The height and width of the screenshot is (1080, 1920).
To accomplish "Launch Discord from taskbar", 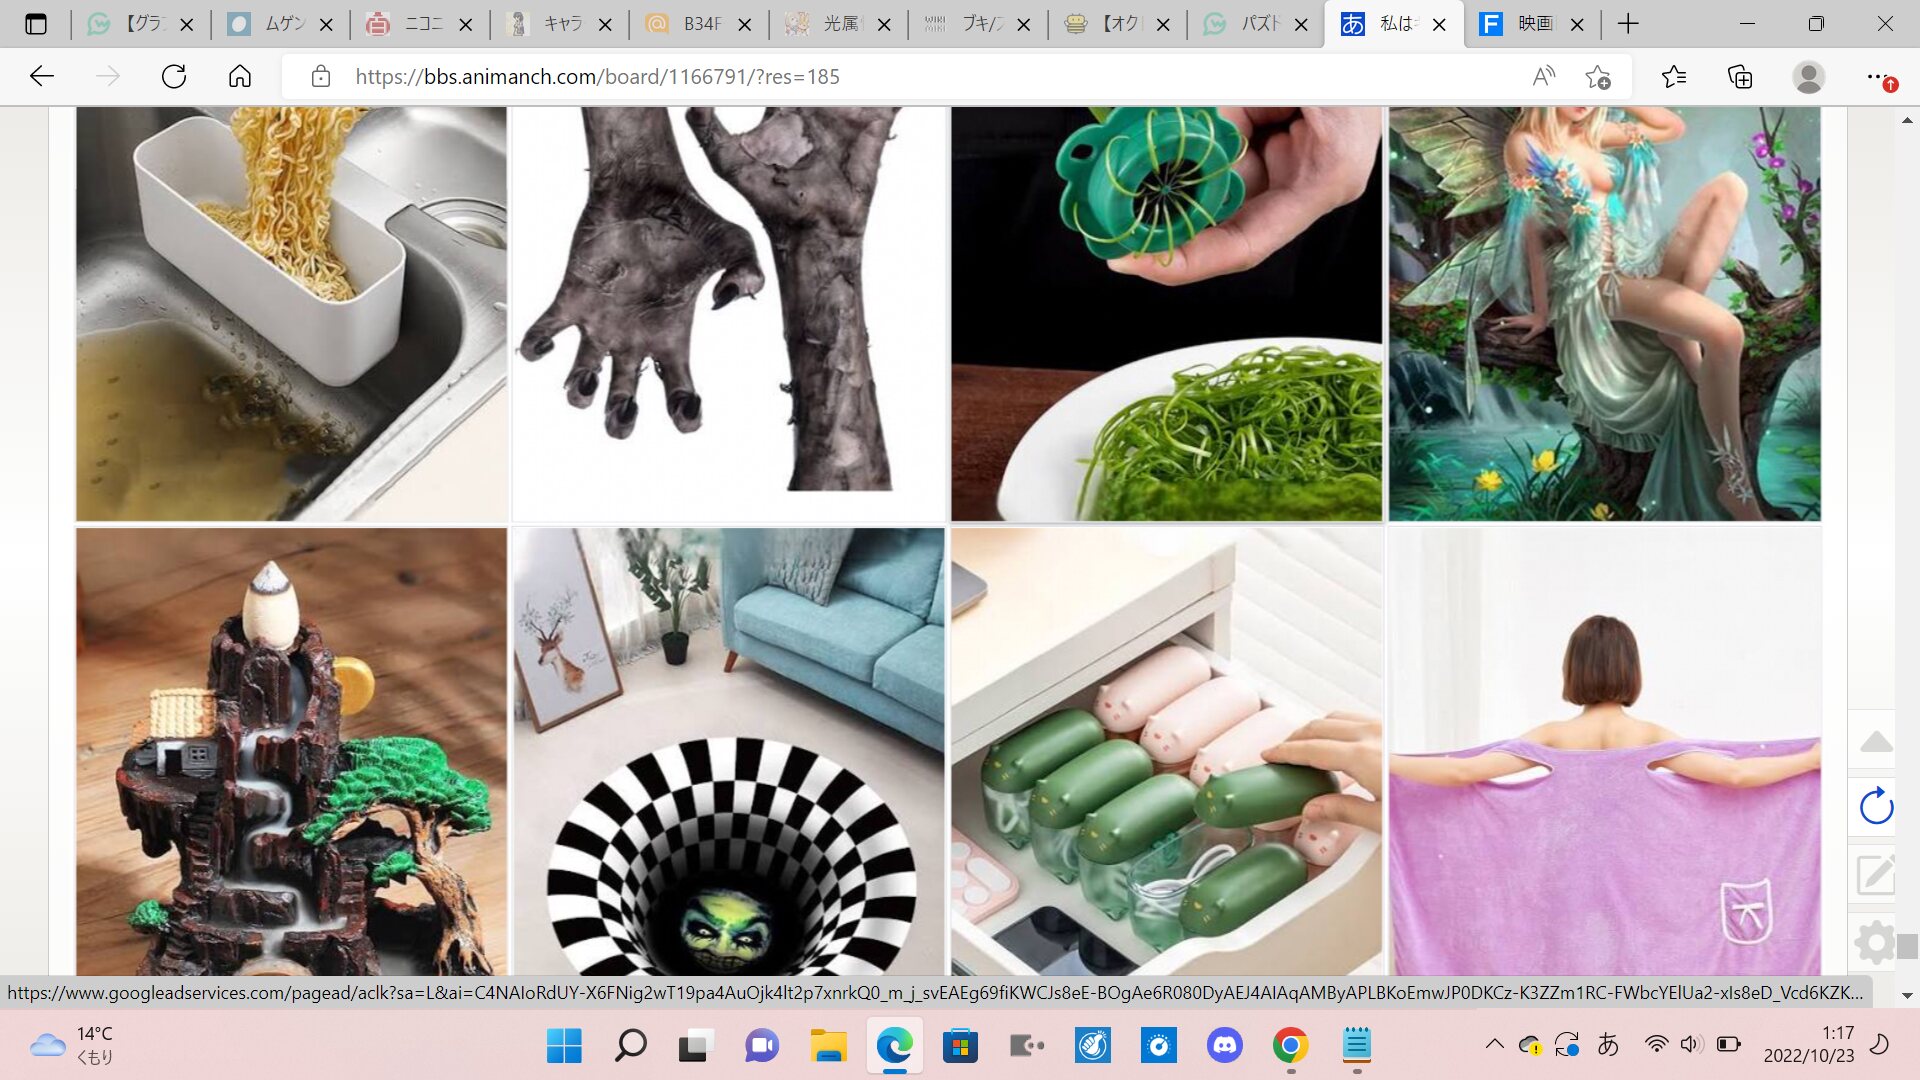I will (x=1224, y=1046).
